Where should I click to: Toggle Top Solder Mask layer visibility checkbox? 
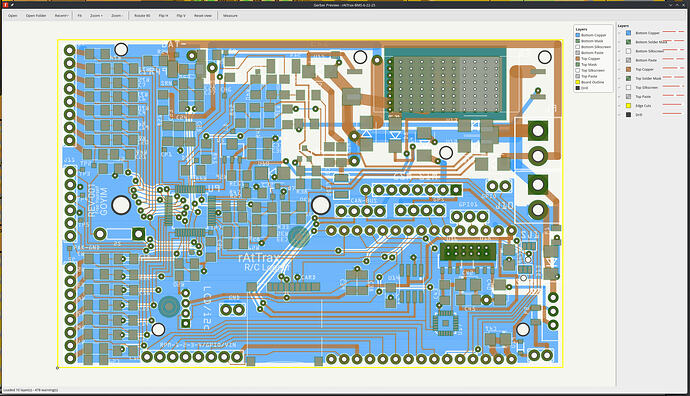pyautogui.click(x=620, y=78)
